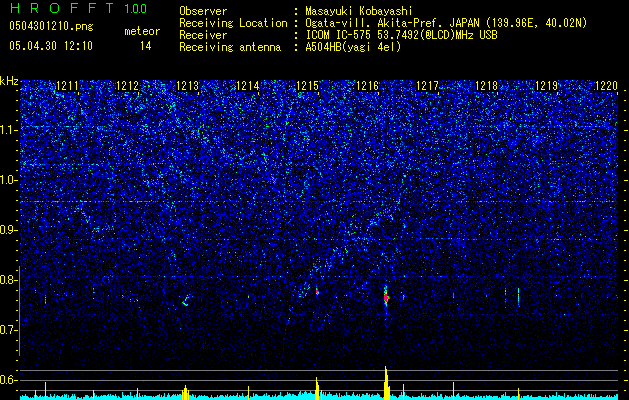Click the HROFFT program title
629x400 pixels.
[62, 8]
